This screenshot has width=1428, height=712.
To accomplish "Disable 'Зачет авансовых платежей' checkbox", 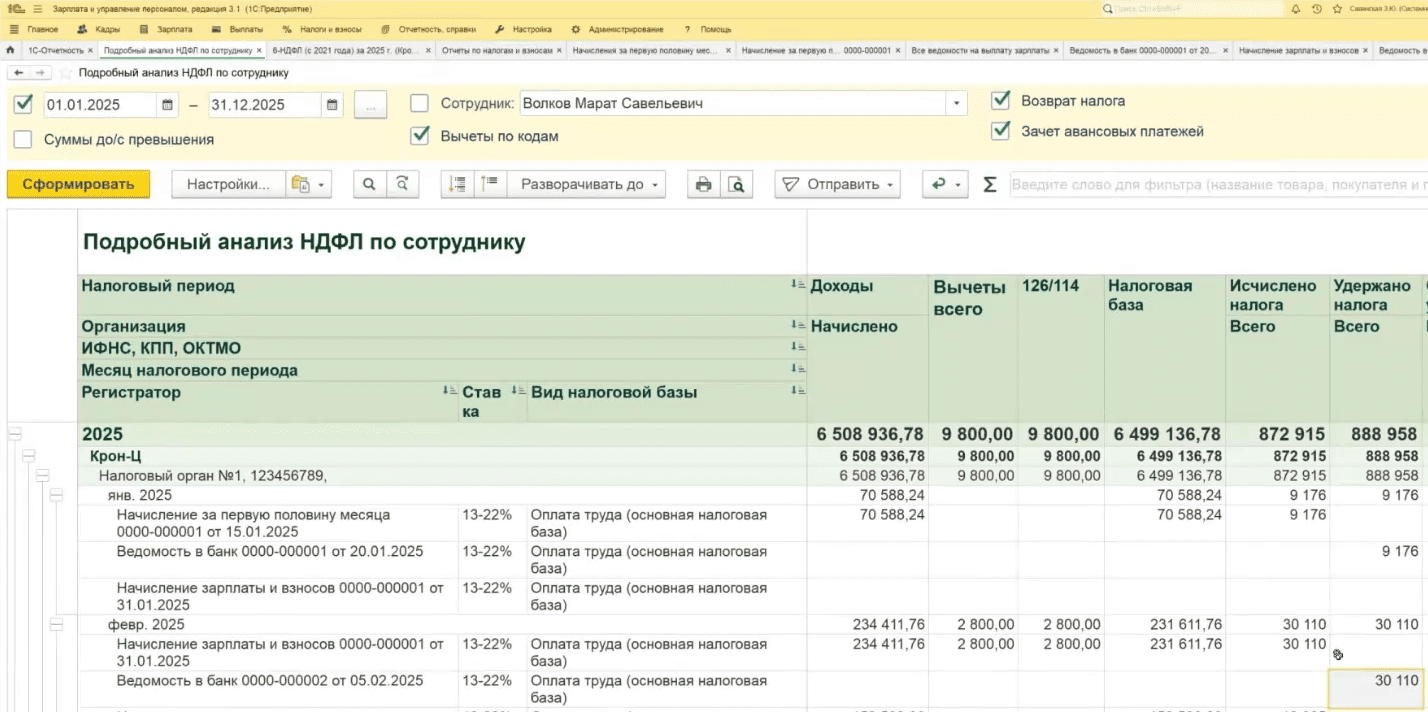I will tap(1000, 131).
